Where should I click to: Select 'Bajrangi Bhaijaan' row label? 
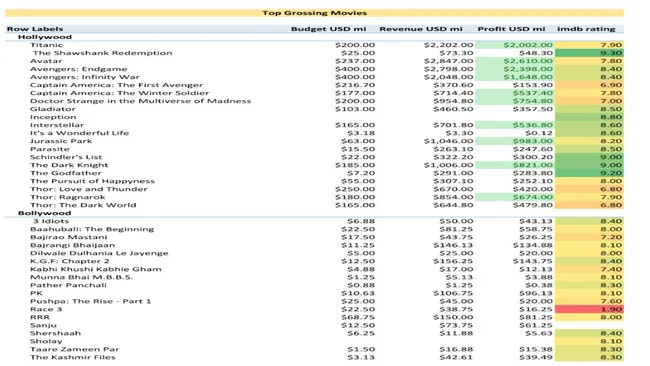pos(73,245)
